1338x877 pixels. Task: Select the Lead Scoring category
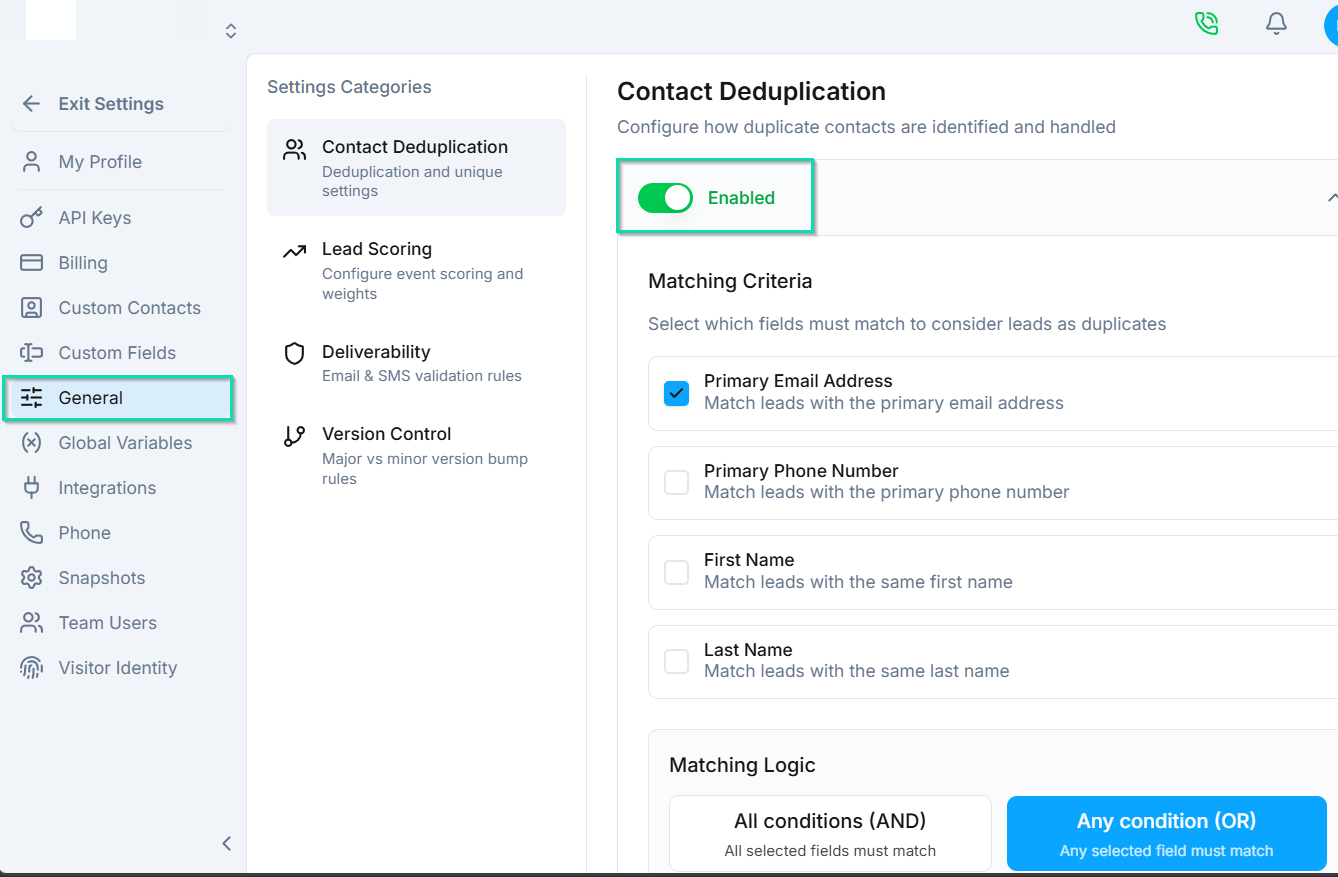tap(416, 270)
